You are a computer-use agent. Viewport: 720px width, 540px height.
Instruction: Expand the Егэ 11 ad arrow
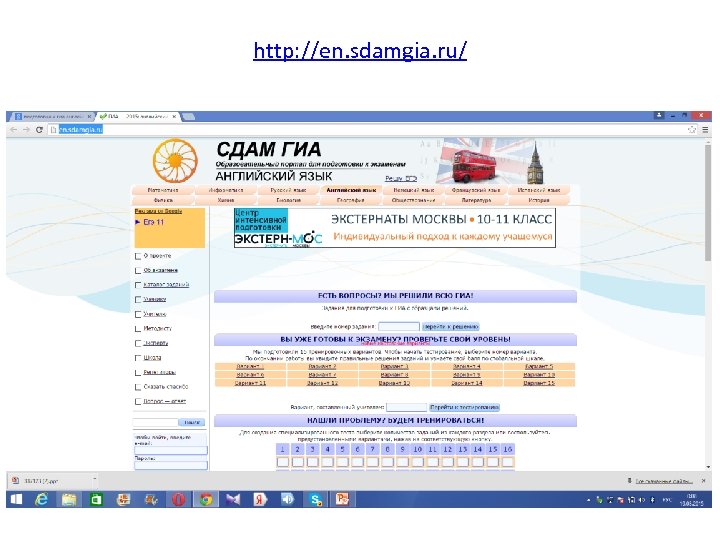(138, 222)
